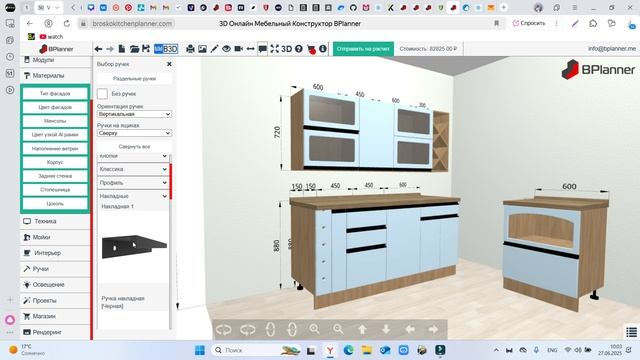Select the 'Тип фасадов' material option
This screenshot has width=640, height=360.
[x=55, y=93]
